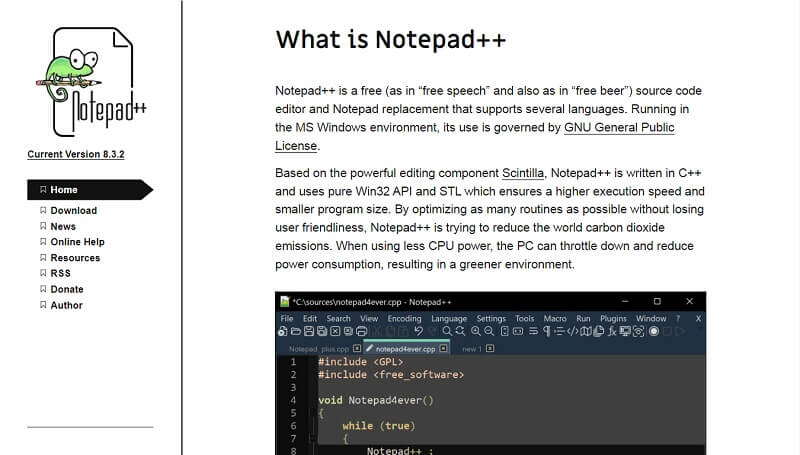Toggle the Monitoring eye icon

pos(639,332)
